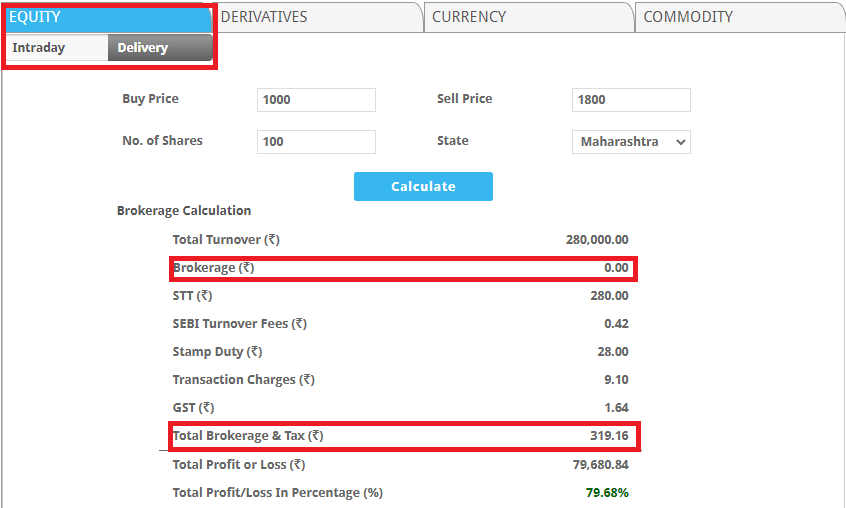Click the Stamp Duty value 28.00
The image size is (846, 508).
pos(612,352)
